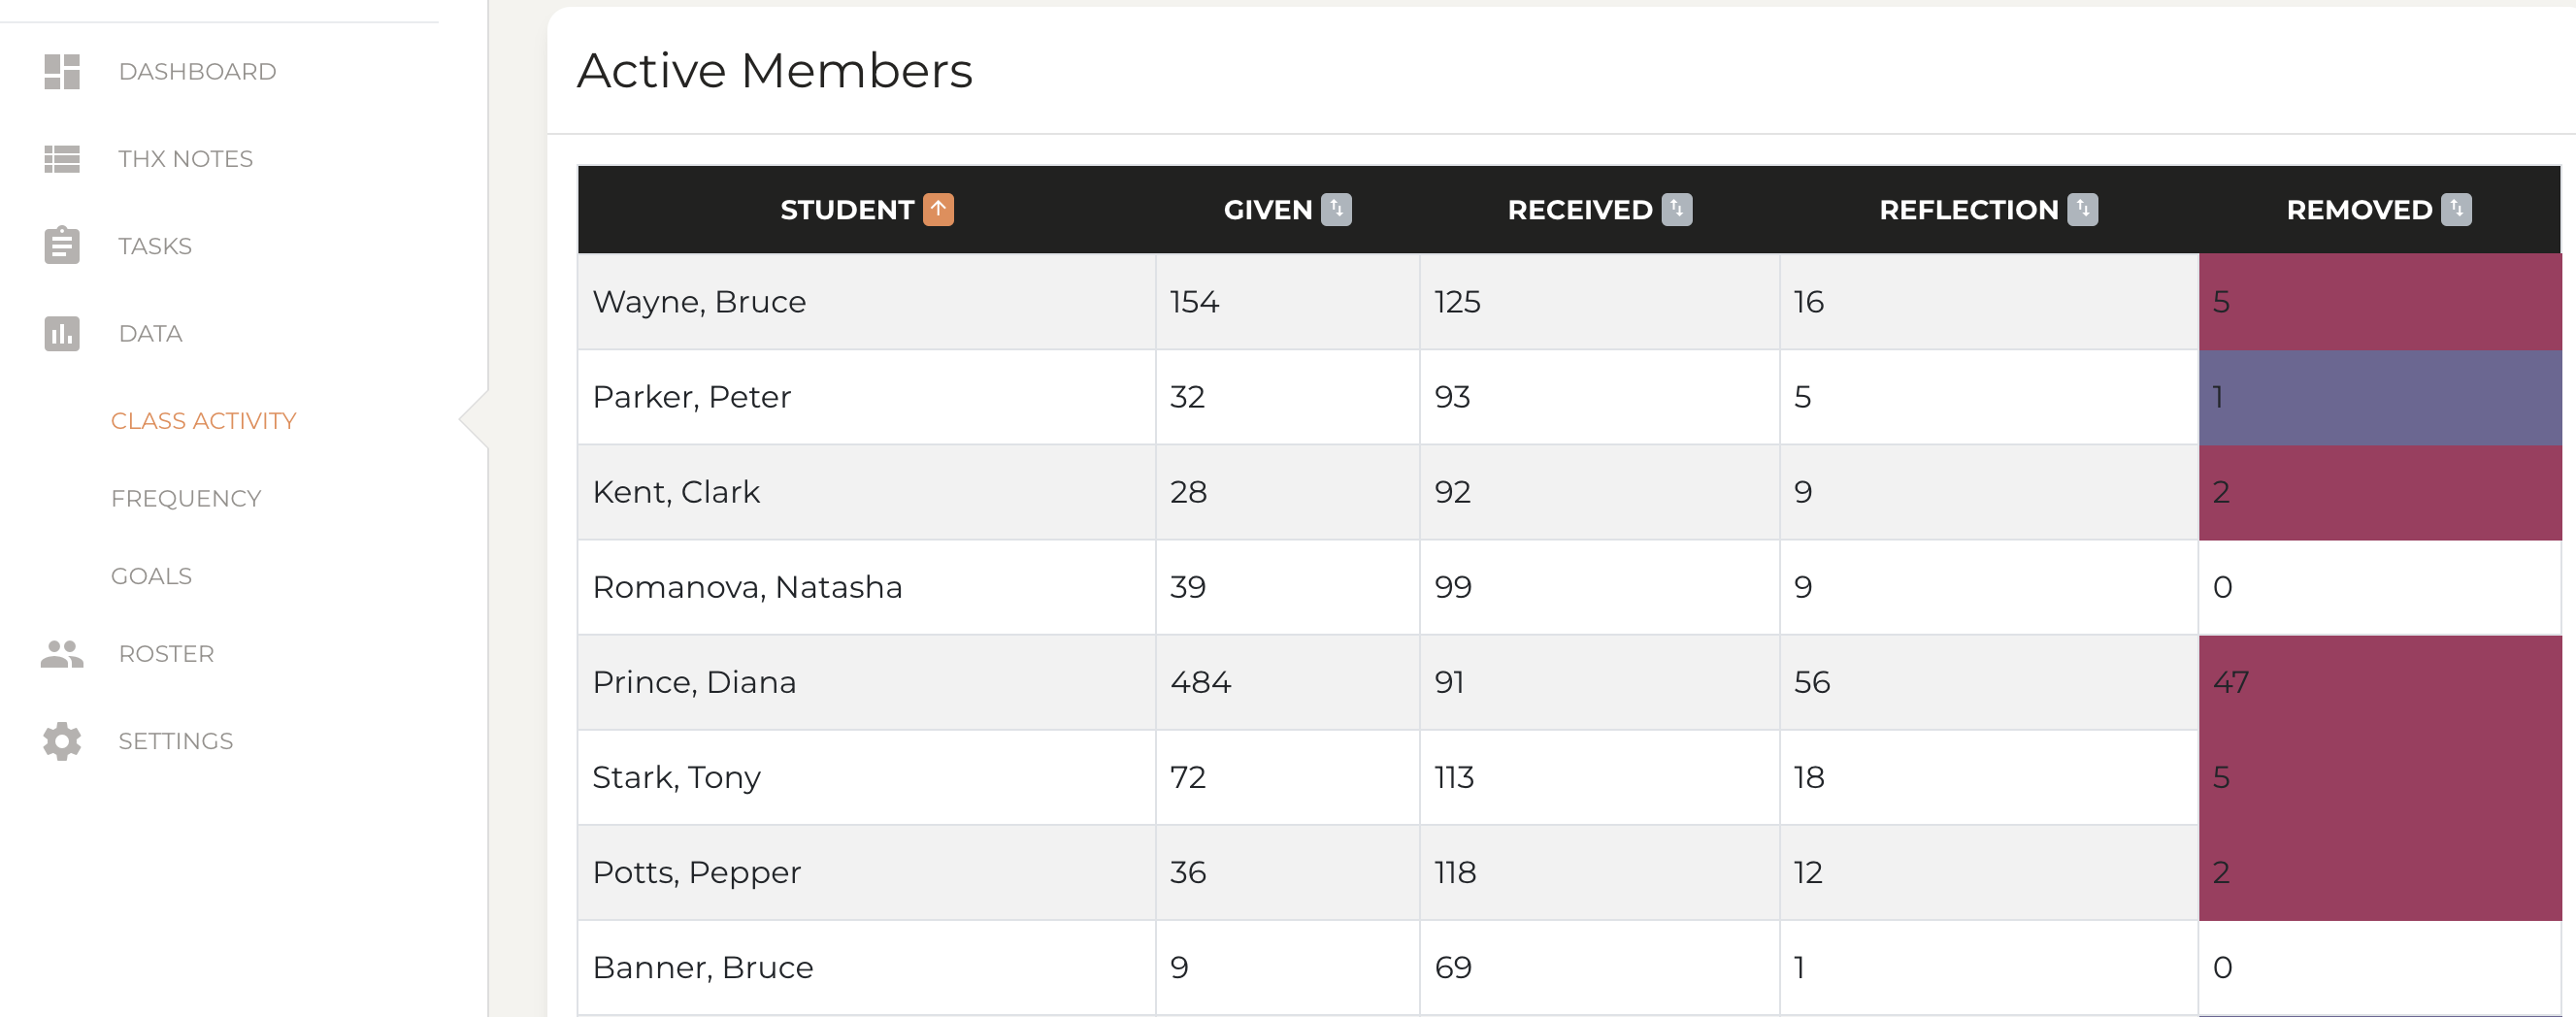
Task: Click Prince, Diana's red Removed cell
Action: coord(2379,682)
